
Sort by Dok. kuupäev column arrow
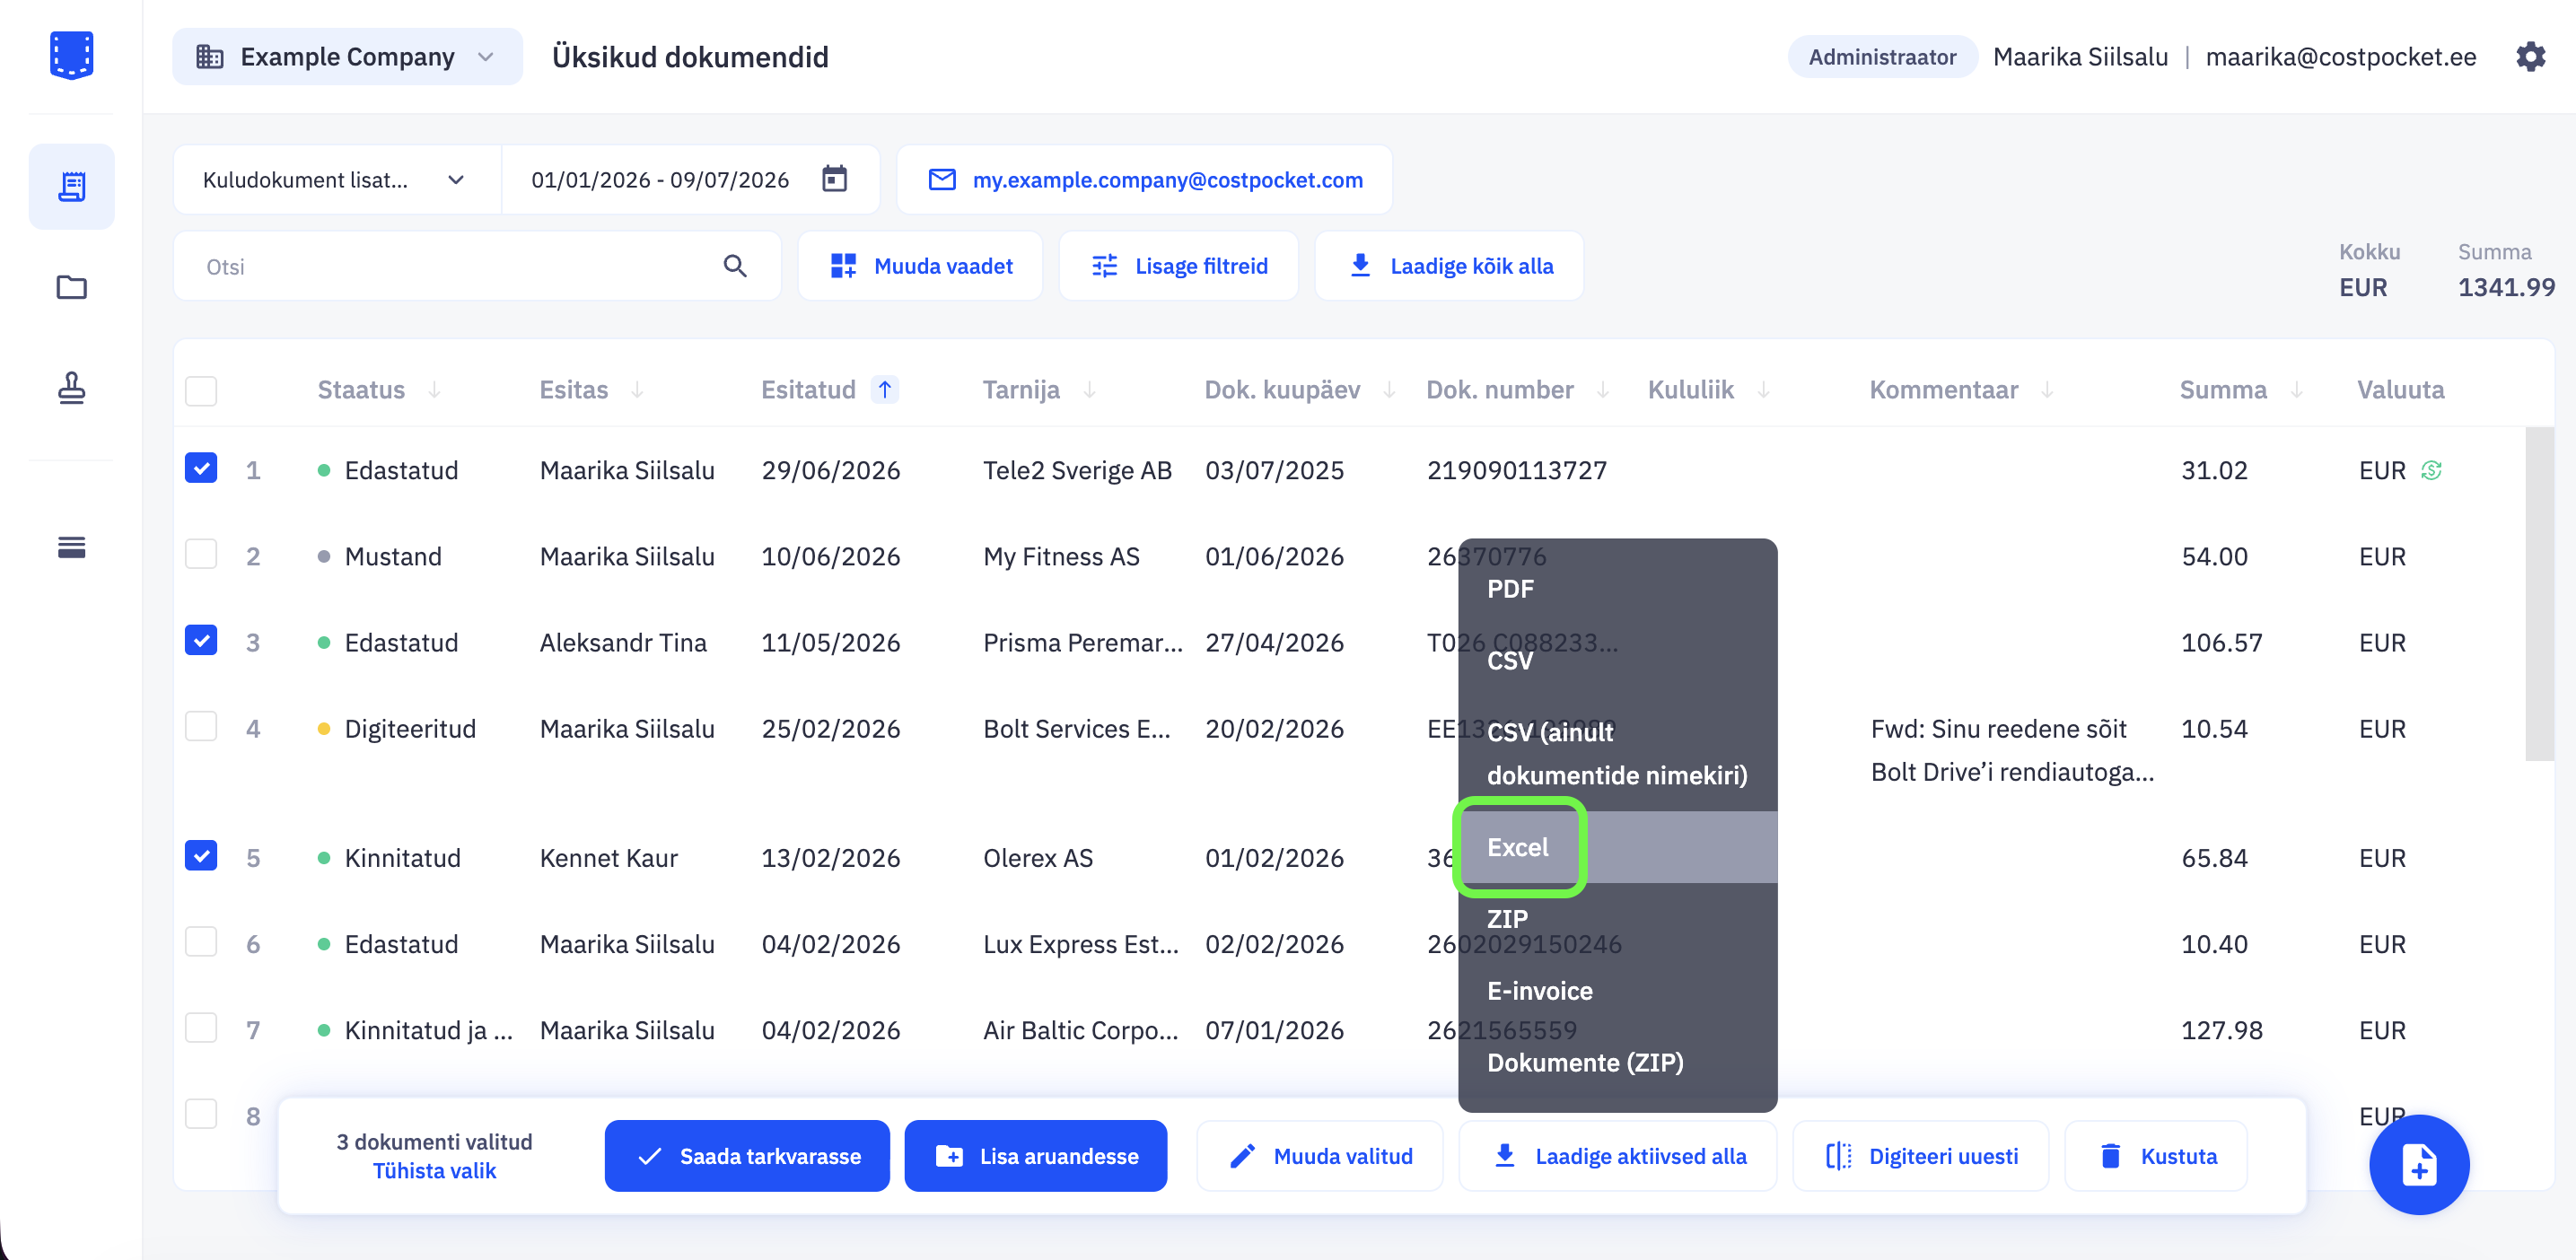pyautogui.click(x=1389, y=389)
